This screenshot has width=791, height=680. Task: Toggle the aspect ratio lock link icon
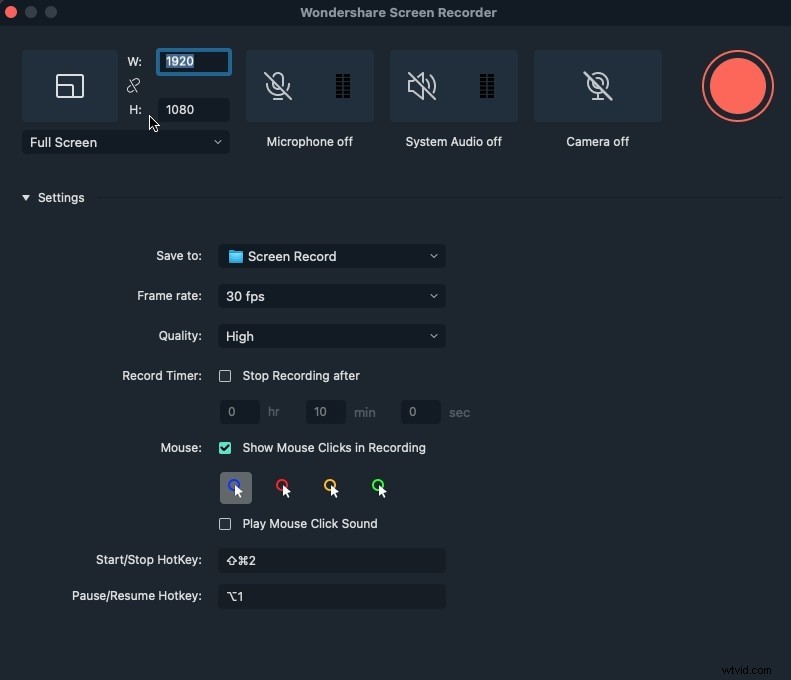(134, 86)
